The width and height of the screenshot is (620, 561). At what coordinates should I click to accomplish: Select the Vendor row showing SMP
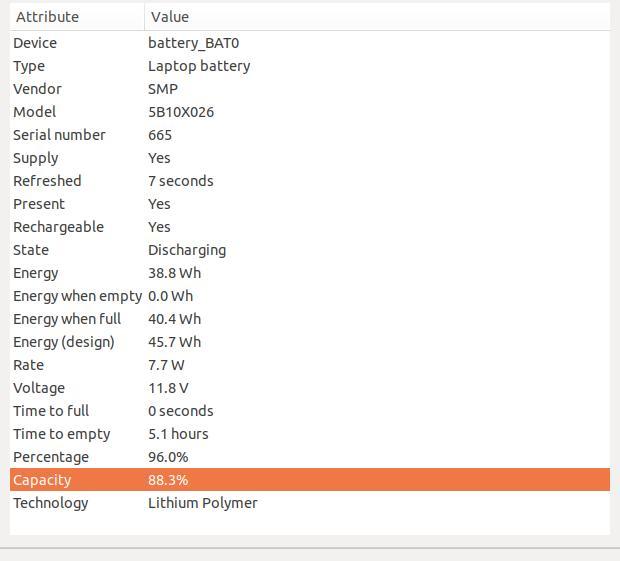click(310, 89)
